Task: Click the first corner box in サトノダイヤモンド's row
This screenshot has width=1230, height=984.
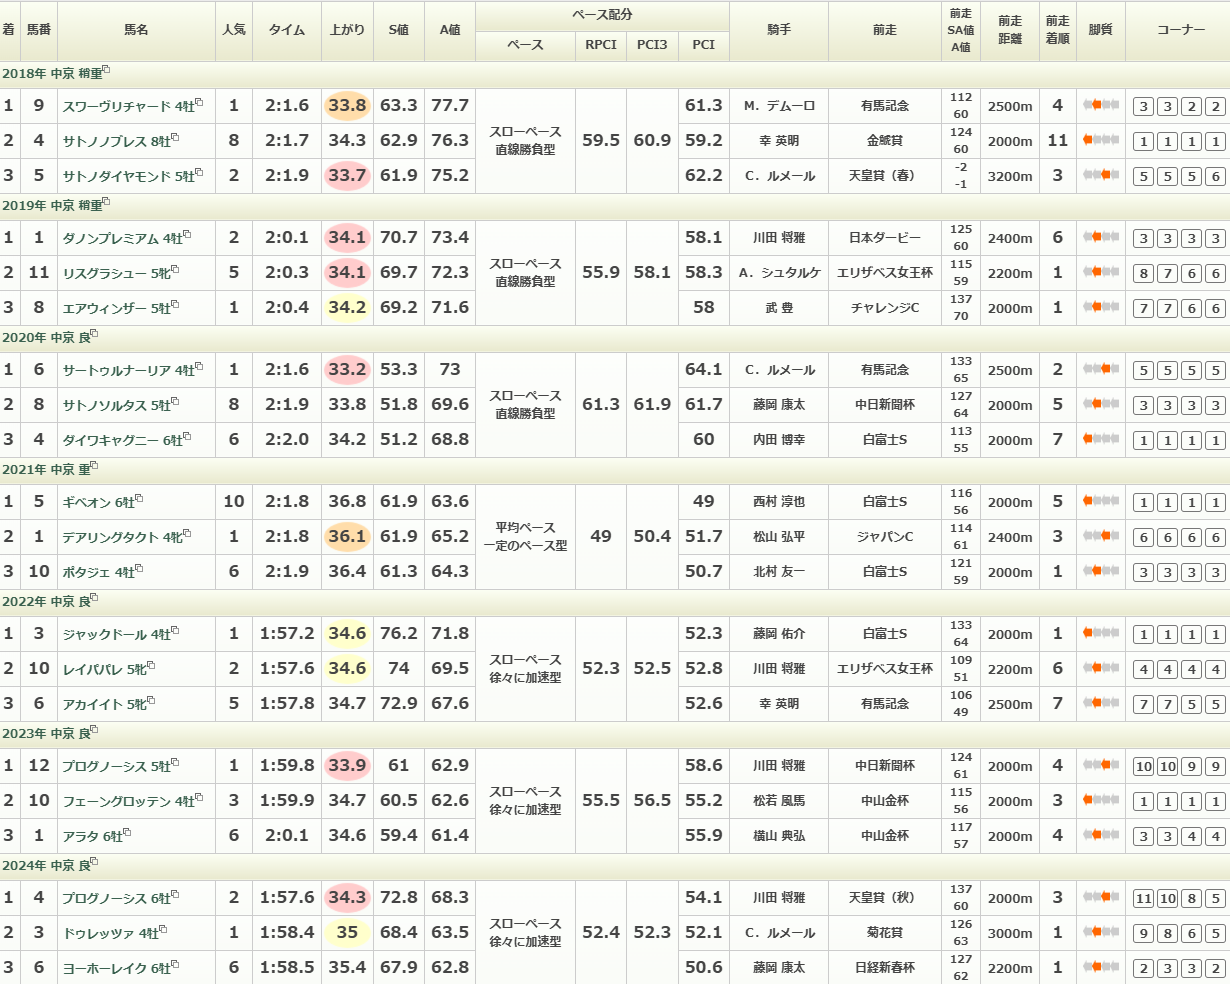Action: click(x=1143, y=176)
